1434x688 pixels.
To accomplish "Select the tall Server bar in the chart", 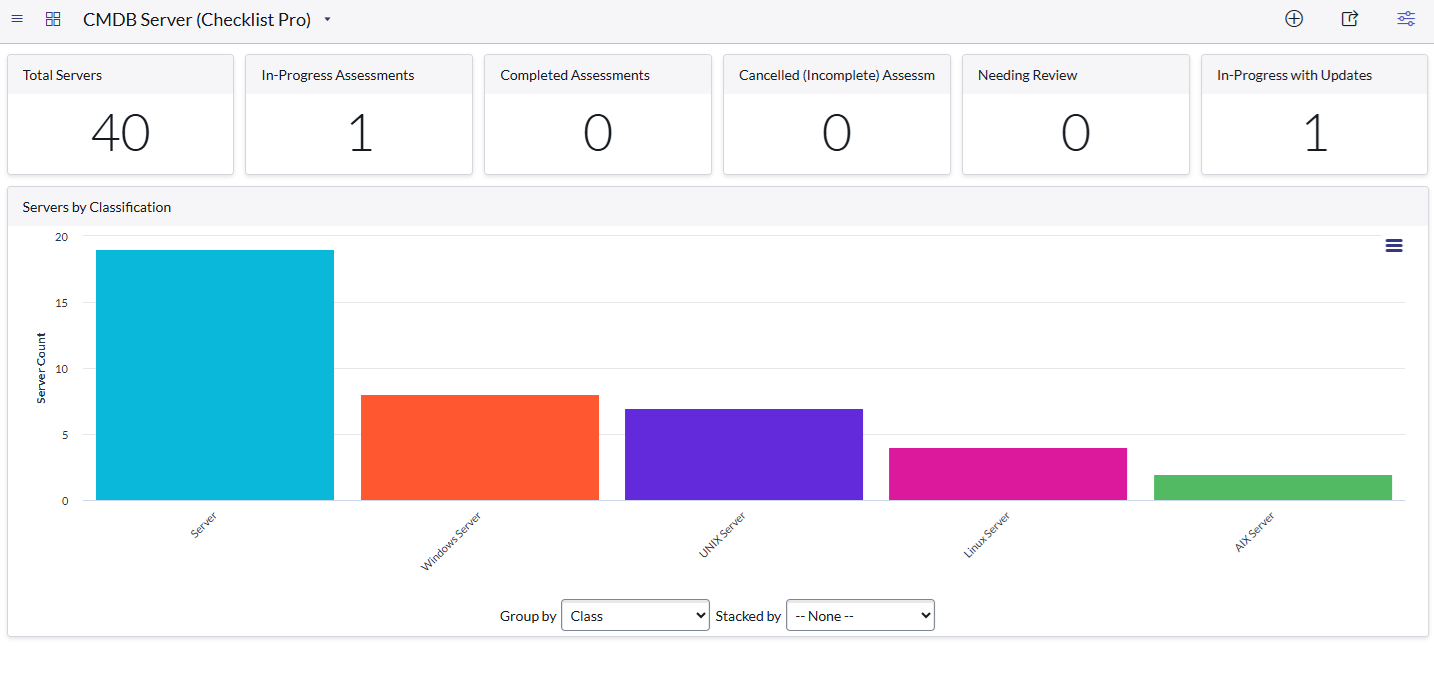I will pos(214,374).
